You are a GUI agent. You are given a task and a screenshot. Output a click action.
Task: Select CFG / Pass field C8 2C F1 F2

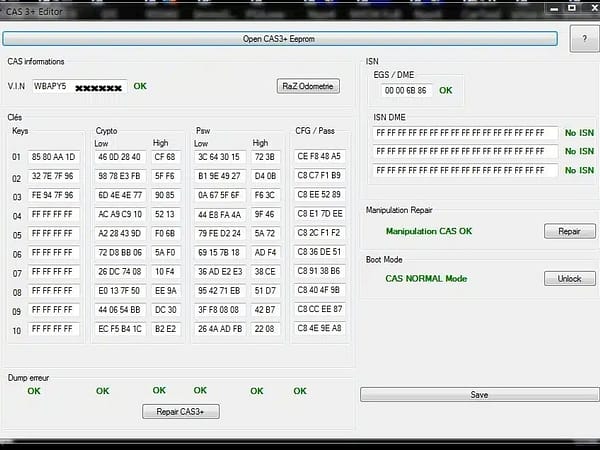(320, 233)
